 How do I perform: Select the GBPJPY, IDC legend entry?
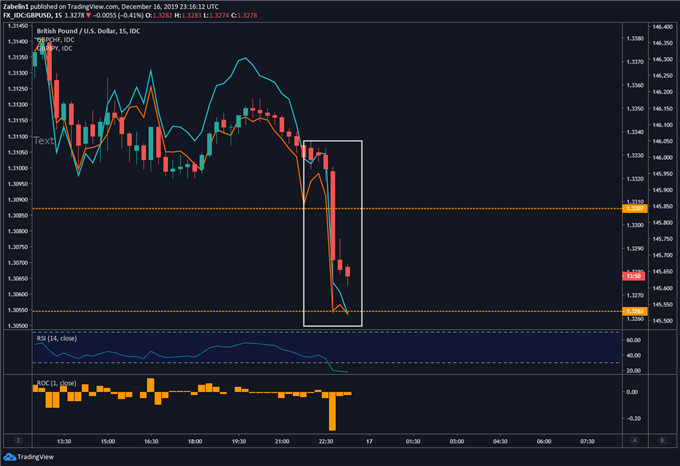(55, 48)
